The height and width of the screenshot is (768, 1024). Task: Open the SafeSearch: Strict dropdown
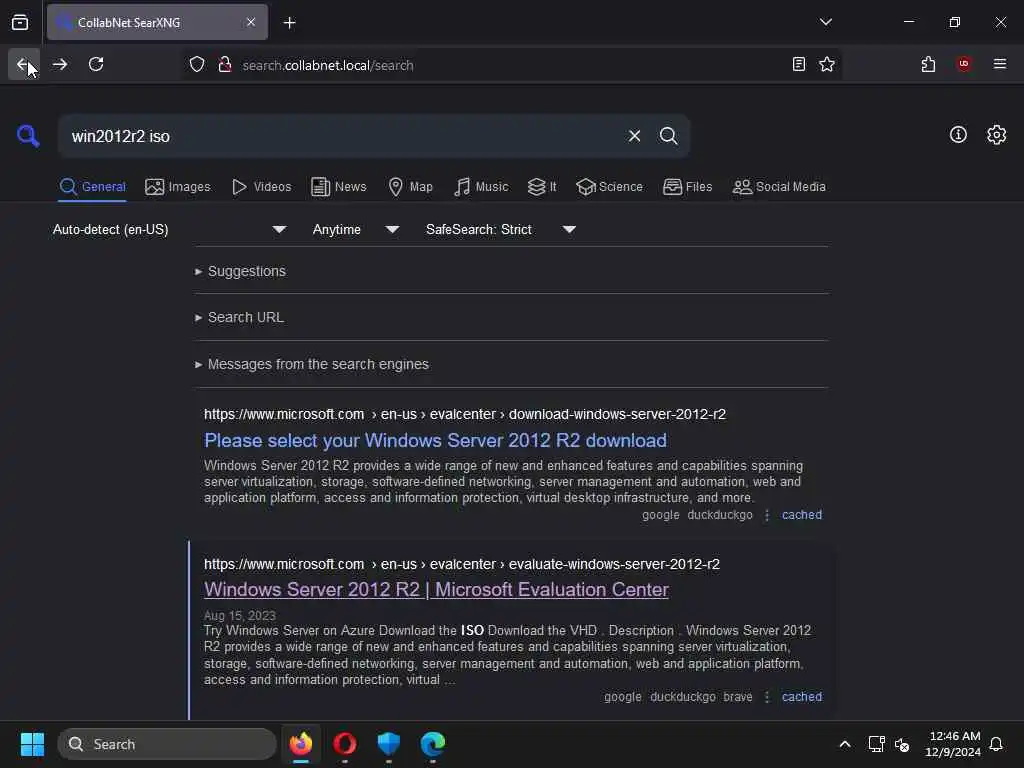pyautogui.click(x=500, y=229)
